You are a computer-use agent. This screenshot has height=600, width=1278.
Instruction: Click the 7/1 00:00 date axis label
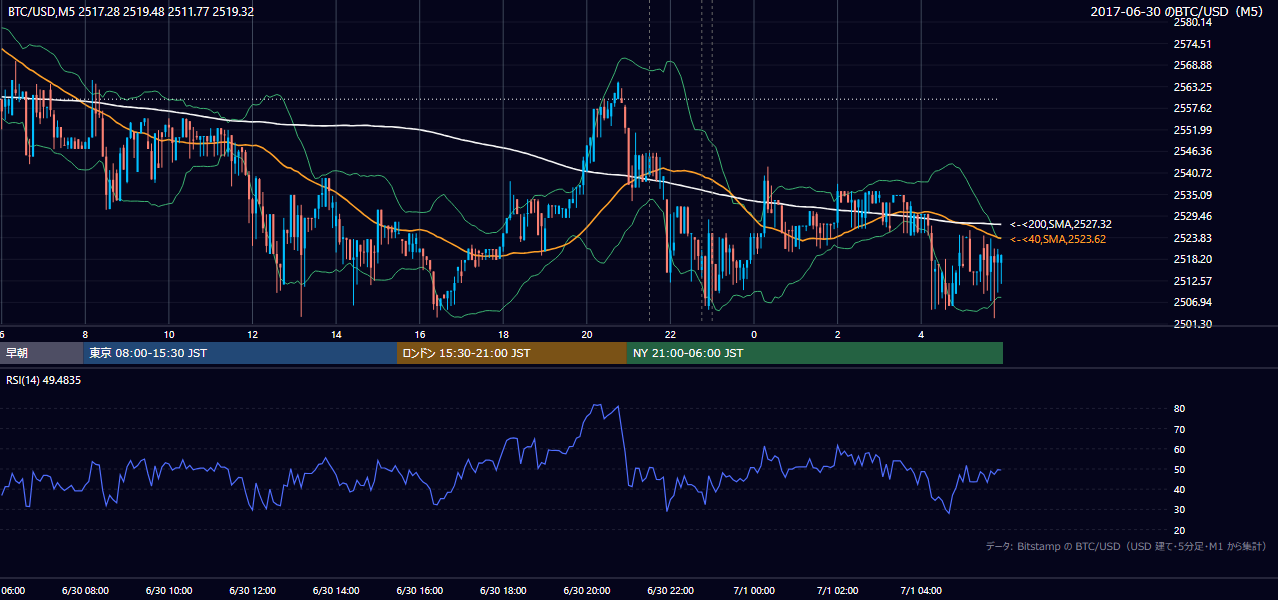[x=752, y=591]
